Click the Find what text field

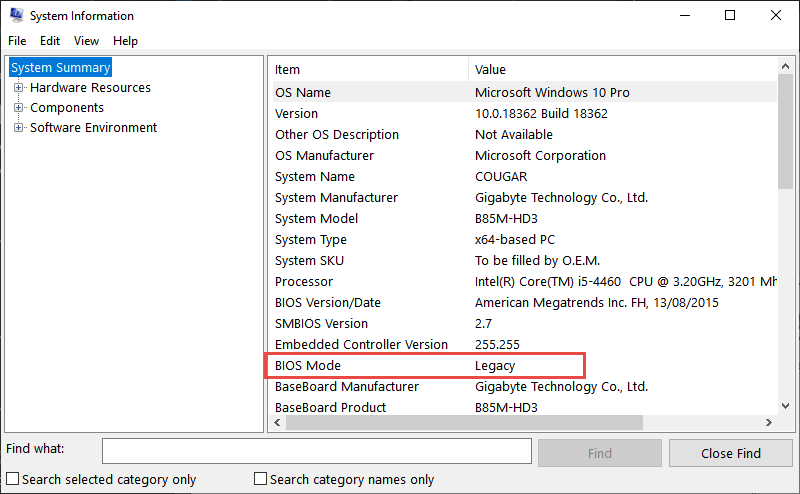tap(317, 451)
